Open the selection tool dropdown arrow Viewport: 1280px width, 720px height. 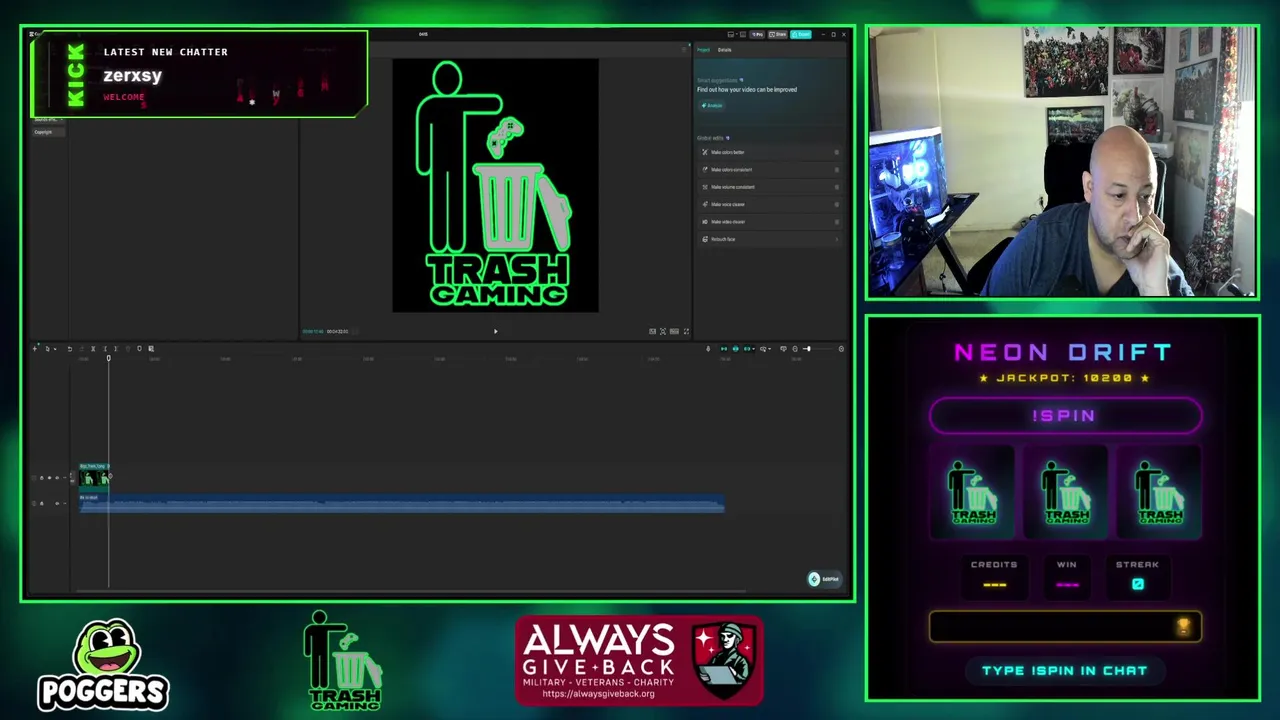(x=55, y=349)
